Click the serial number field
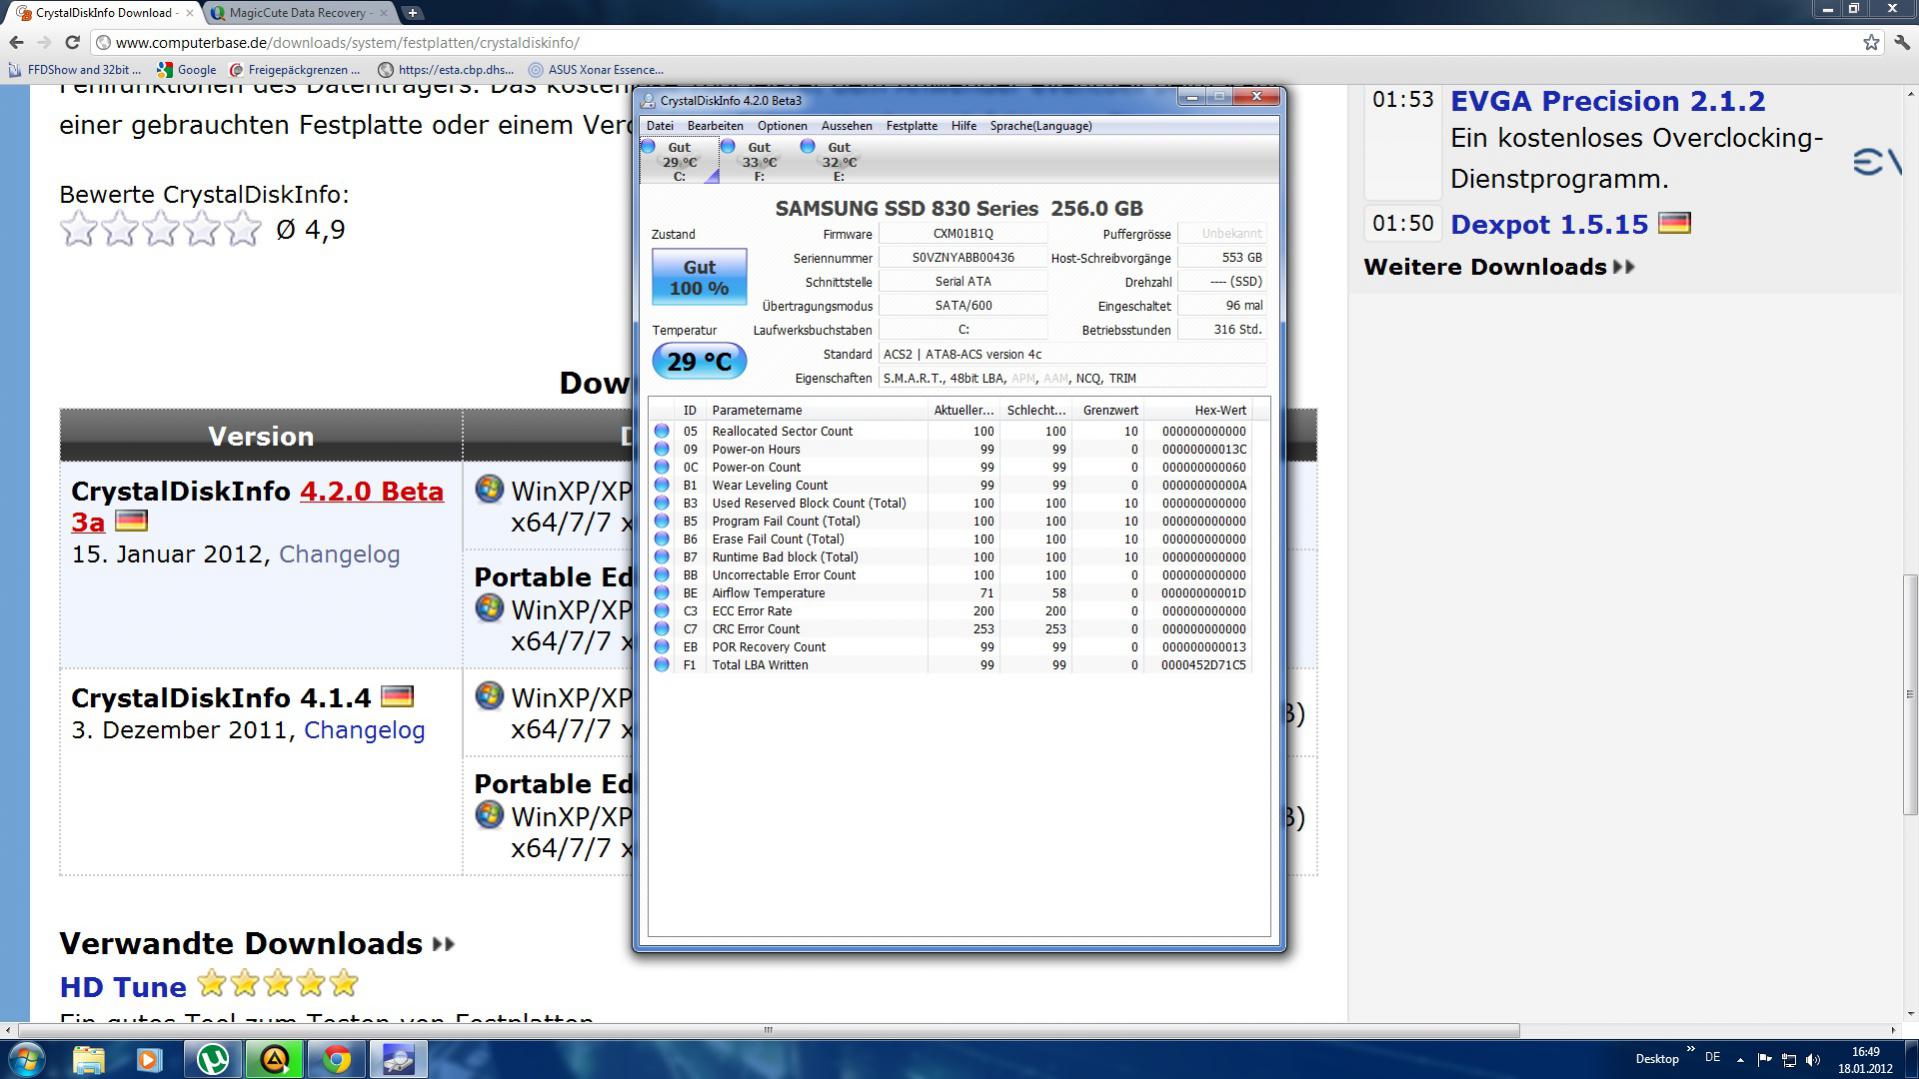 click(963, 258)
